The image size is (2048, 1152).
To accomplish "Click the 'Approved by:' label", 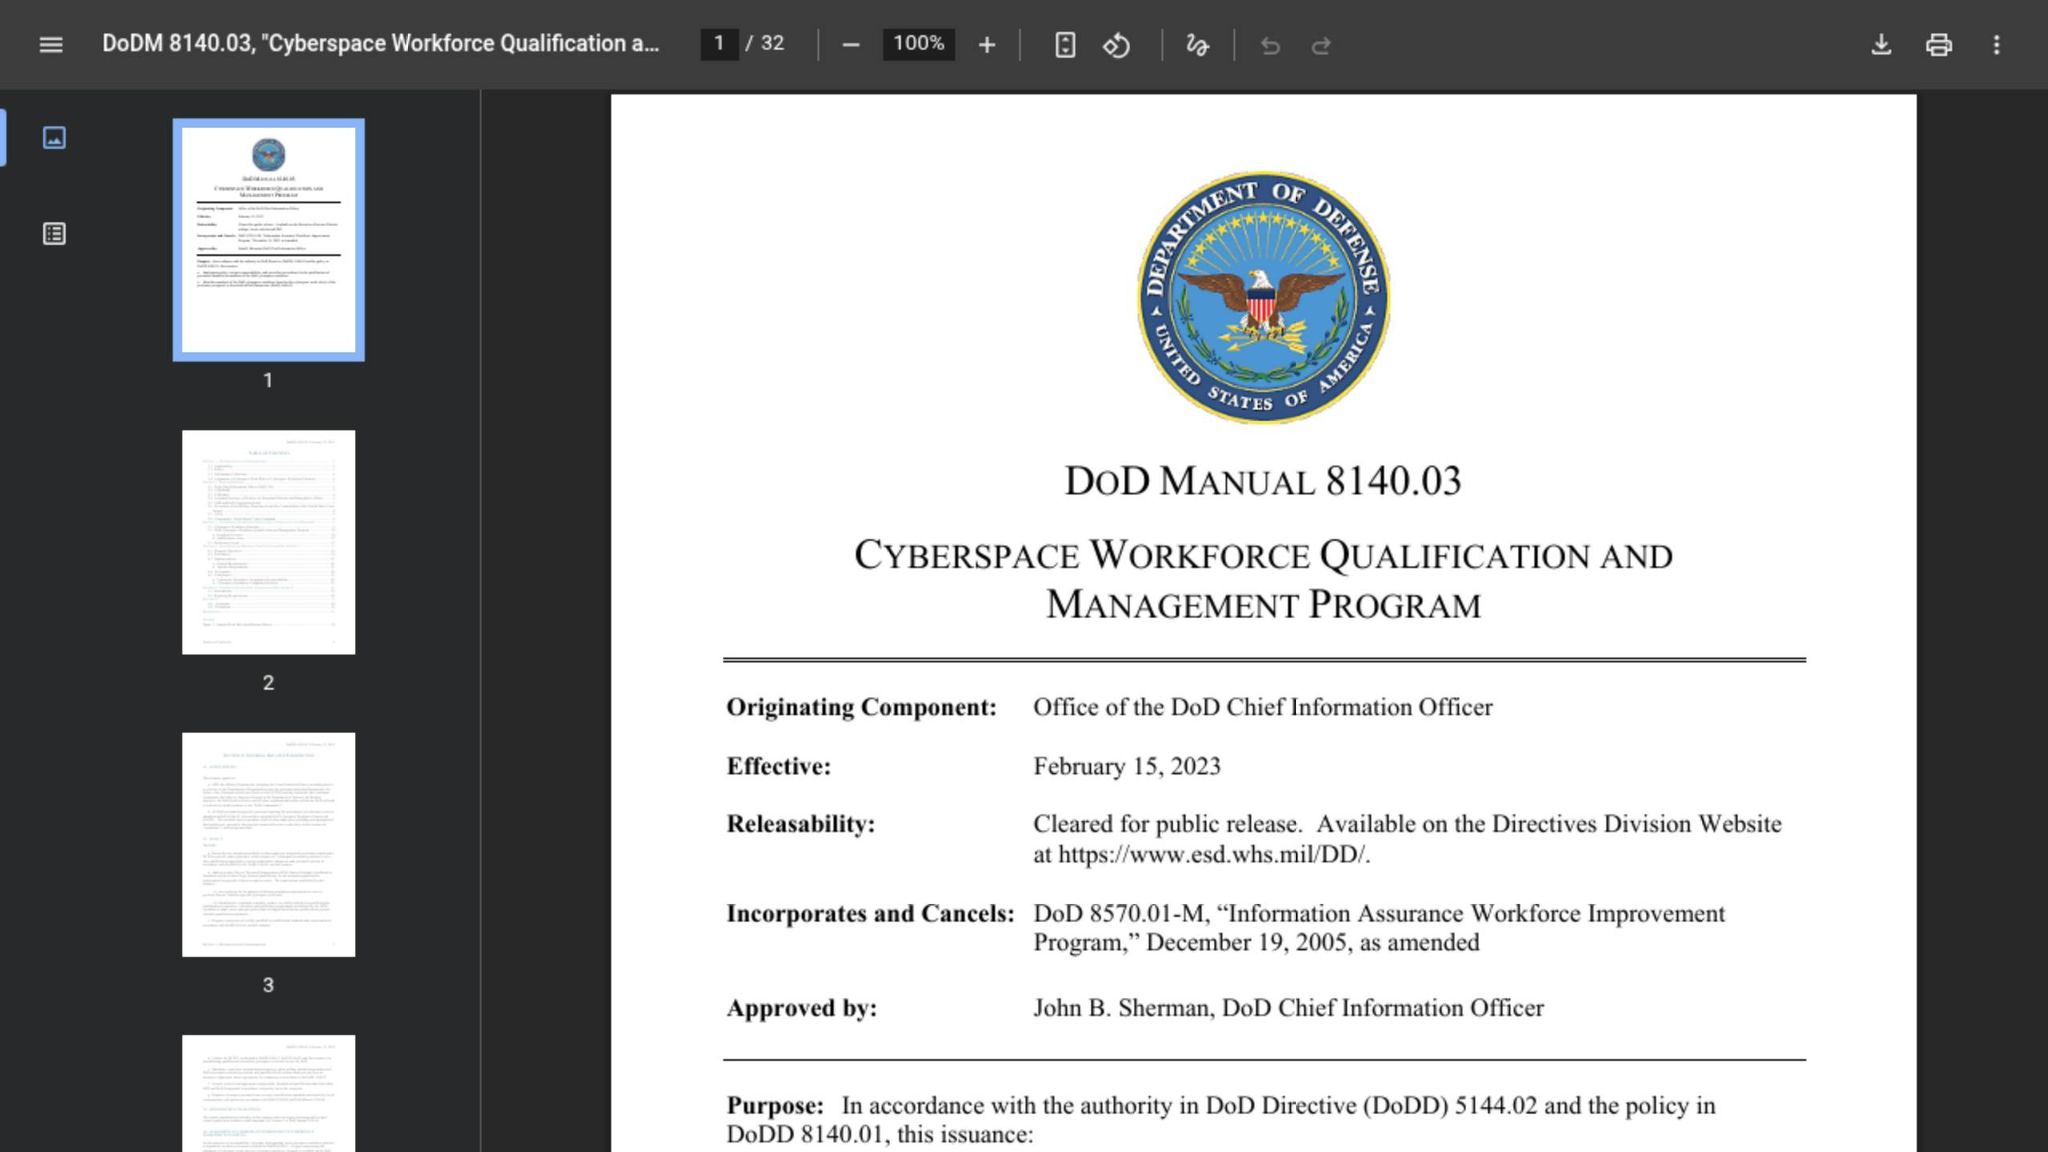I will point(801,1008).
